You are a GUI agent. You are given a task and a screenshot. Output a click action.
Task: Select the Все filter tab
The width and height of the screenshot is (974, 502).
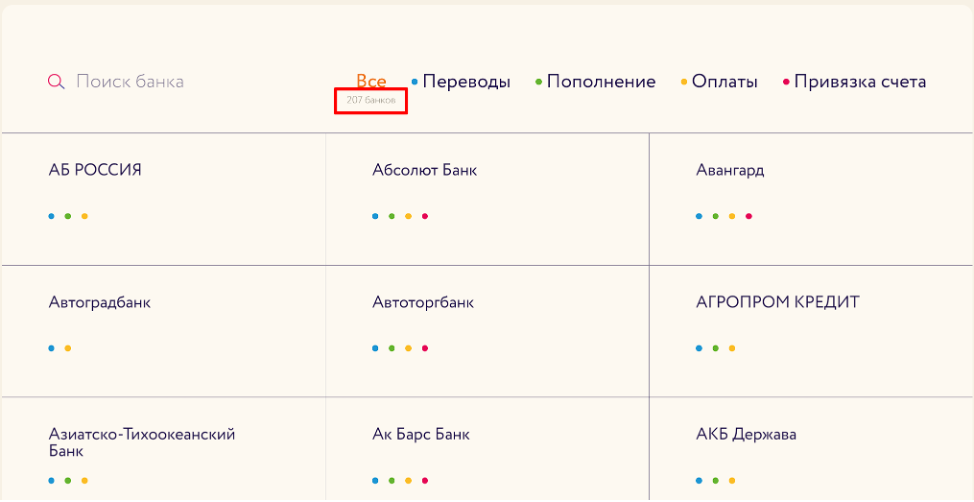pos(371,82)
